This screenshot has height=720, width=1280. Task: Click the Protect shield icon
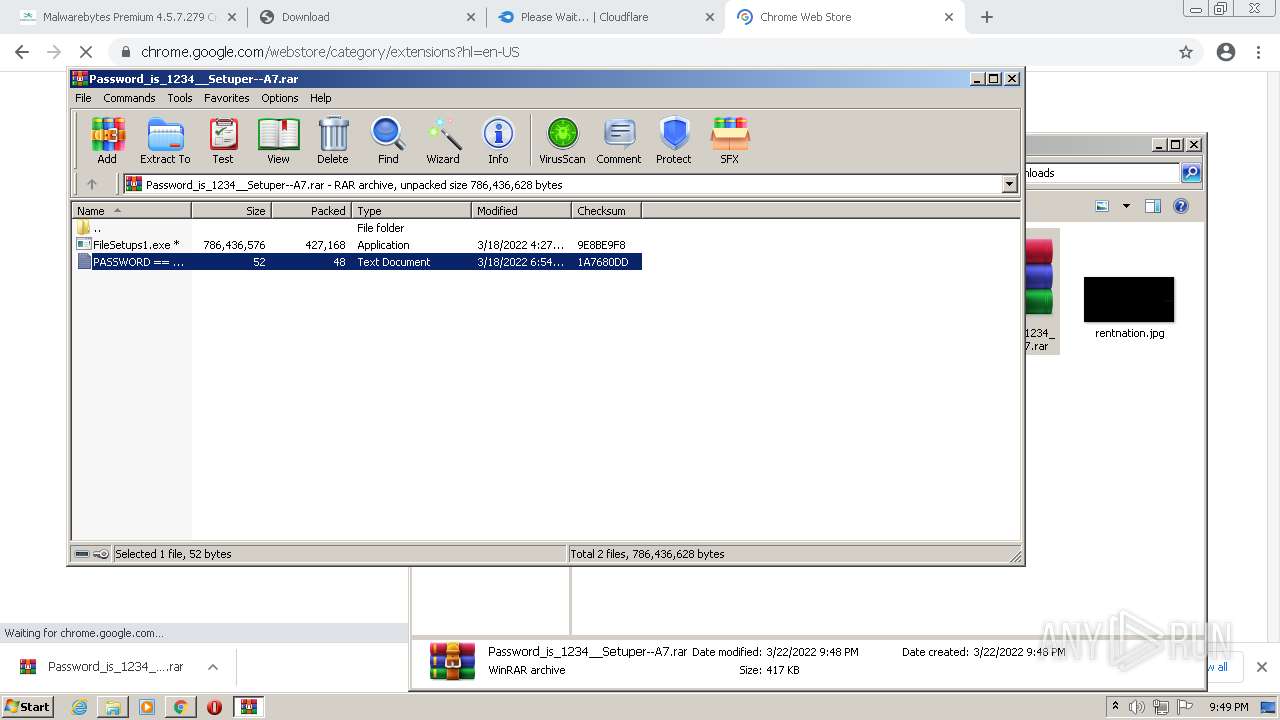(674, 141)
